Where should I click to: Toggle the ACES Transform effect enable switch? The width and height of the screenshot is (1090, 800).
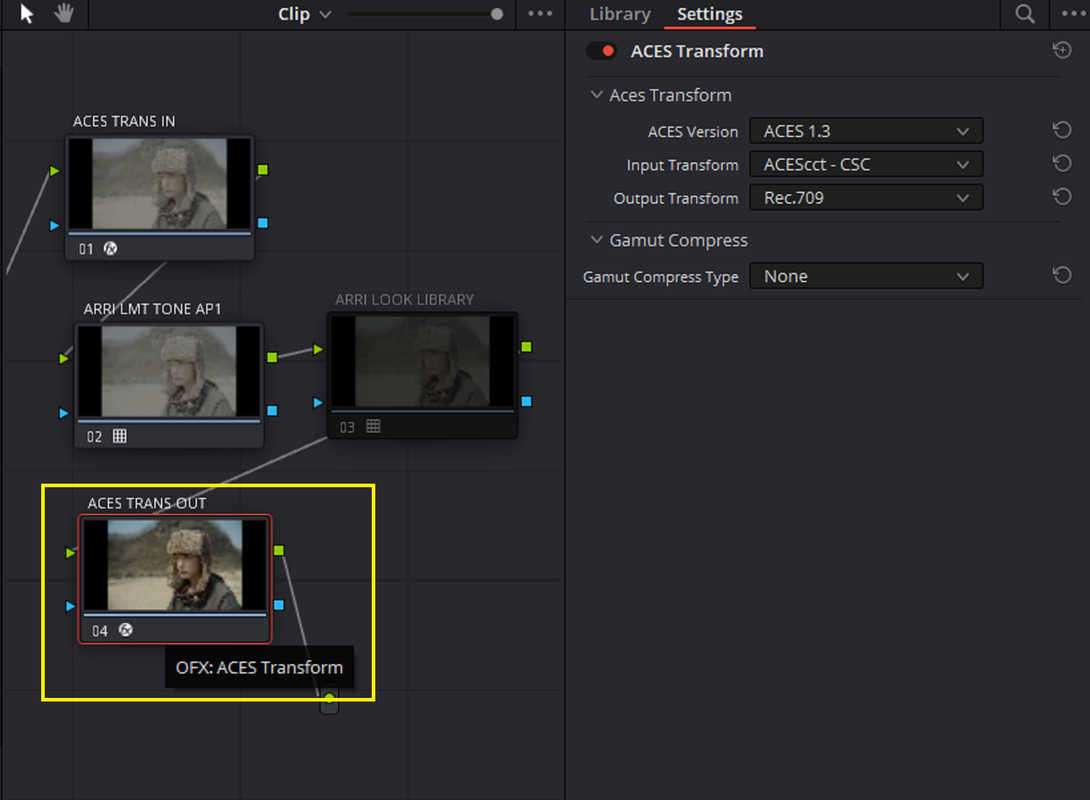(602, 51)
